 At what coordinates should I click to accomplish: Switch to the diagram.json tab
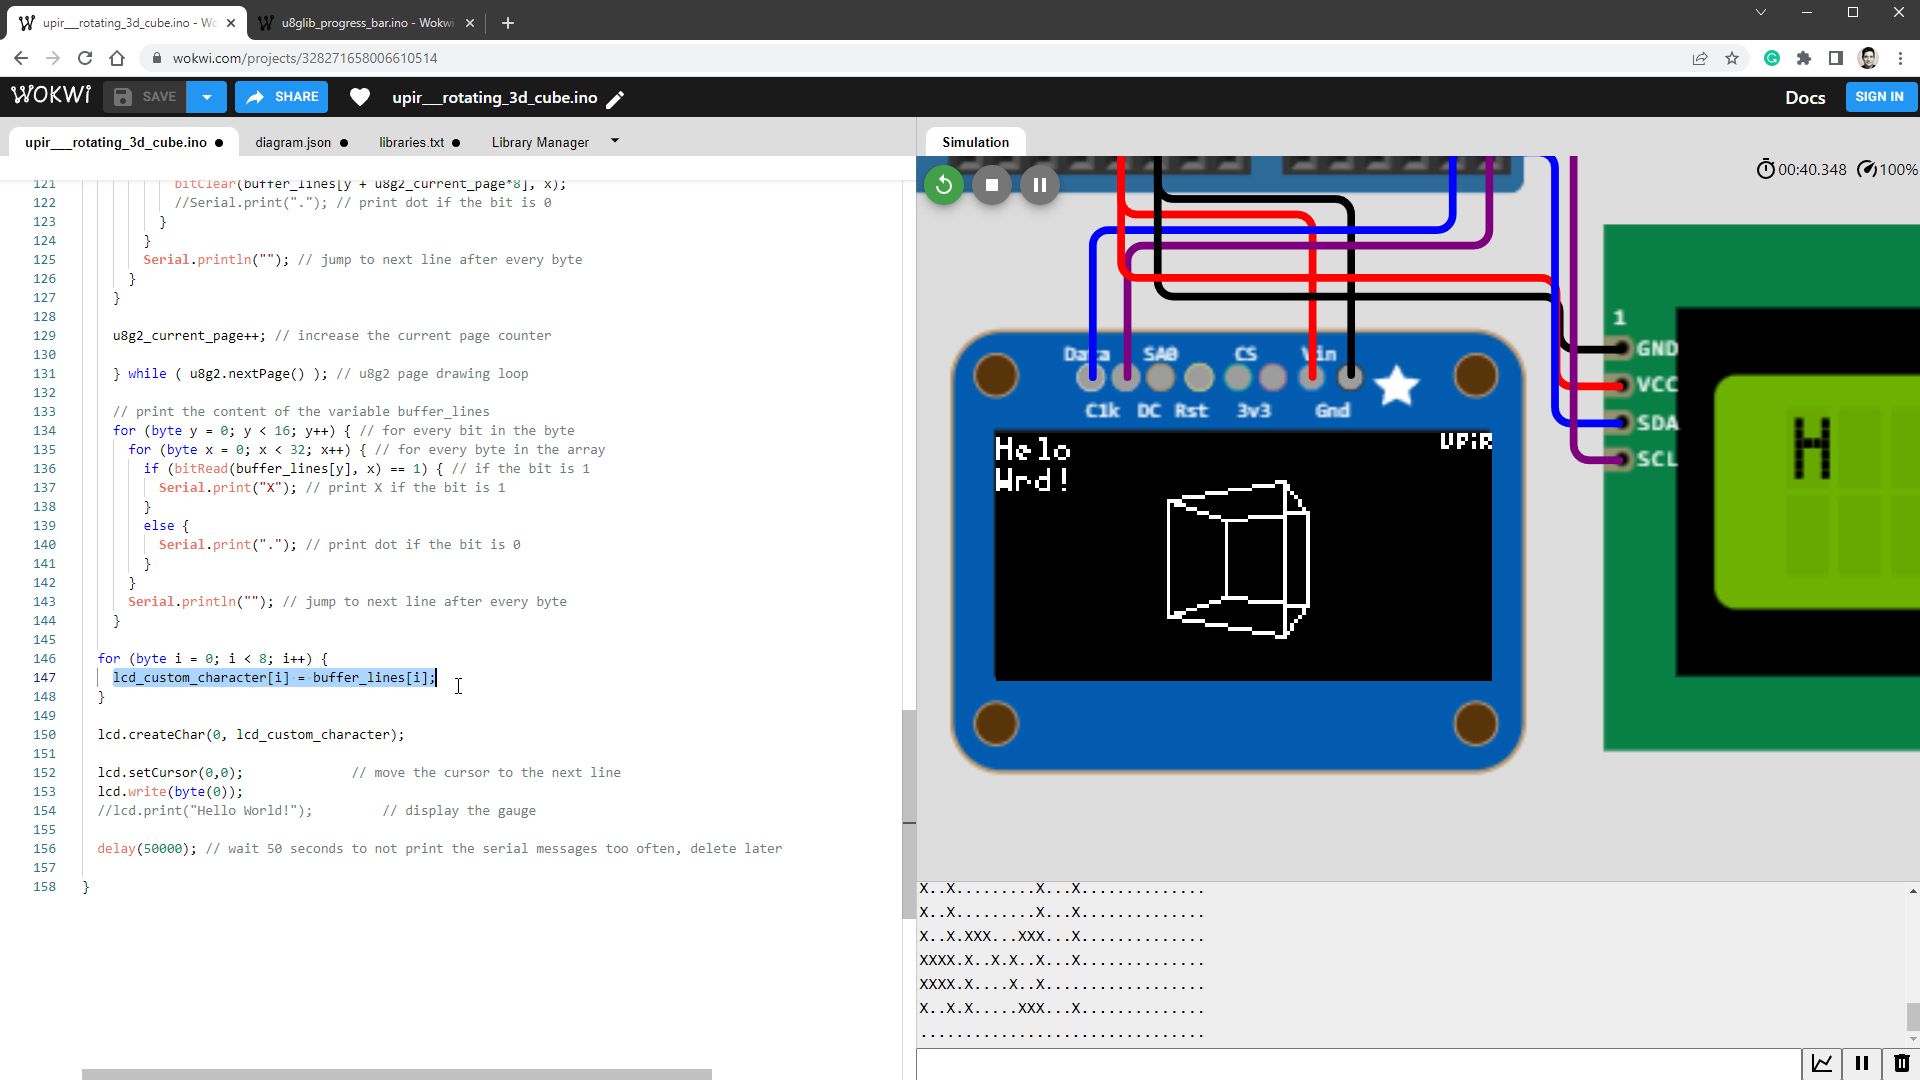coord(293,142)
